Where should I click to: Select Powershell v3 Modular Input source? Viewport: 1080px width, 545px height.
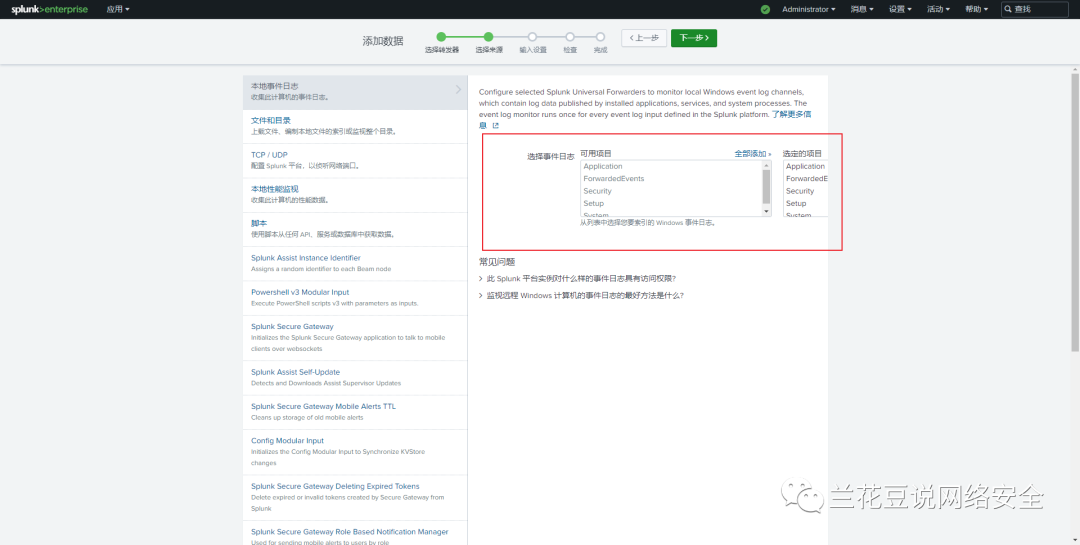tap(355, 298)
